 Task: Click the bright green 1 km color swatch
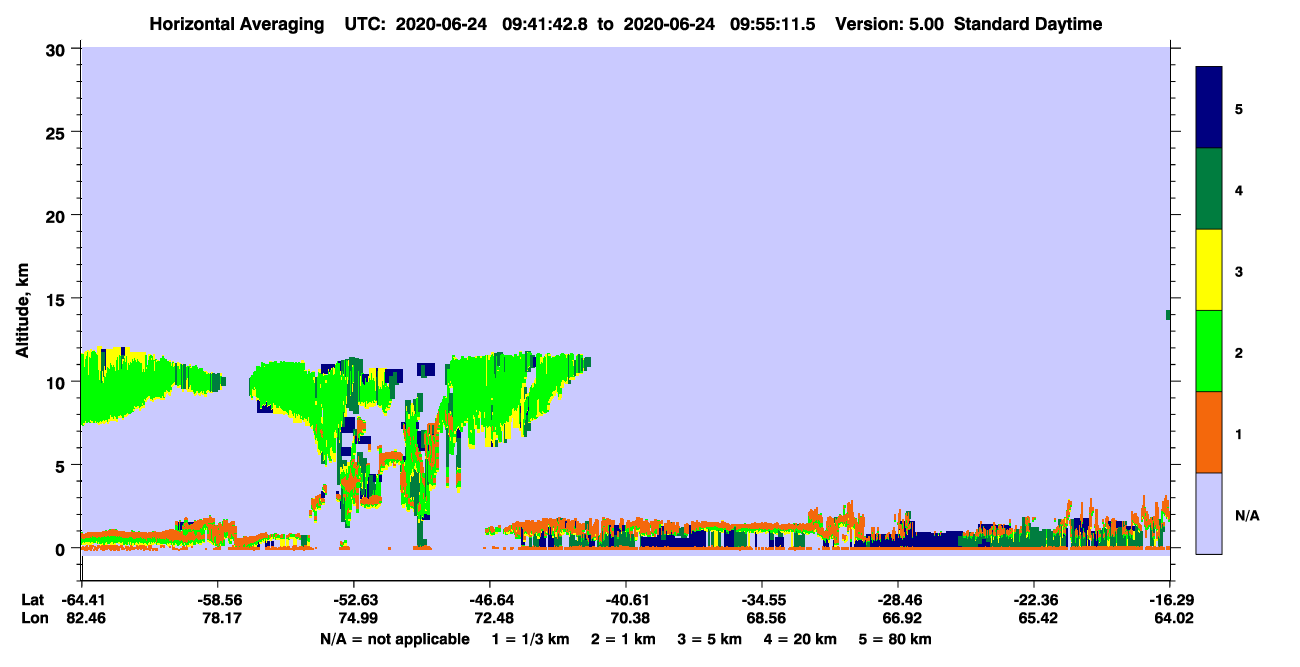coord(1209,351)
